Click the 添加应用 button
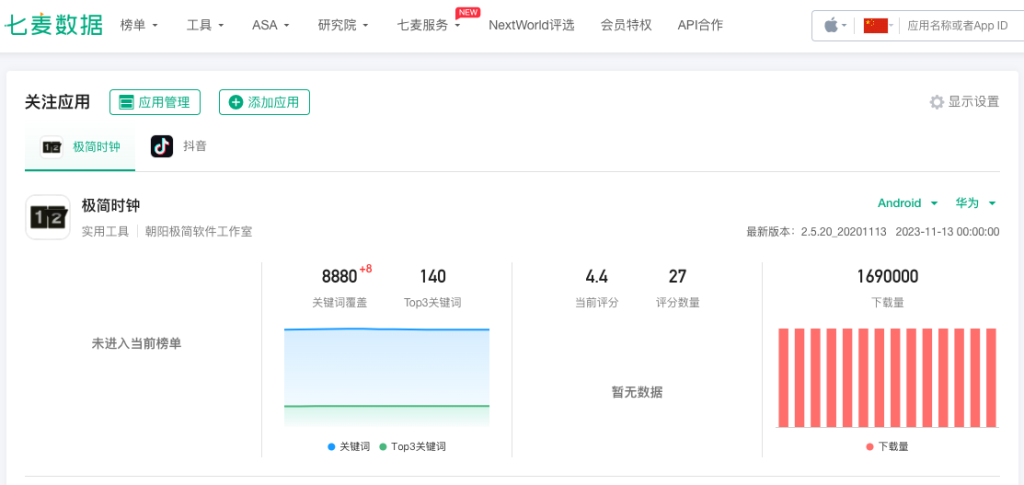The image size is (1024, 485). [x=264, y=102]
